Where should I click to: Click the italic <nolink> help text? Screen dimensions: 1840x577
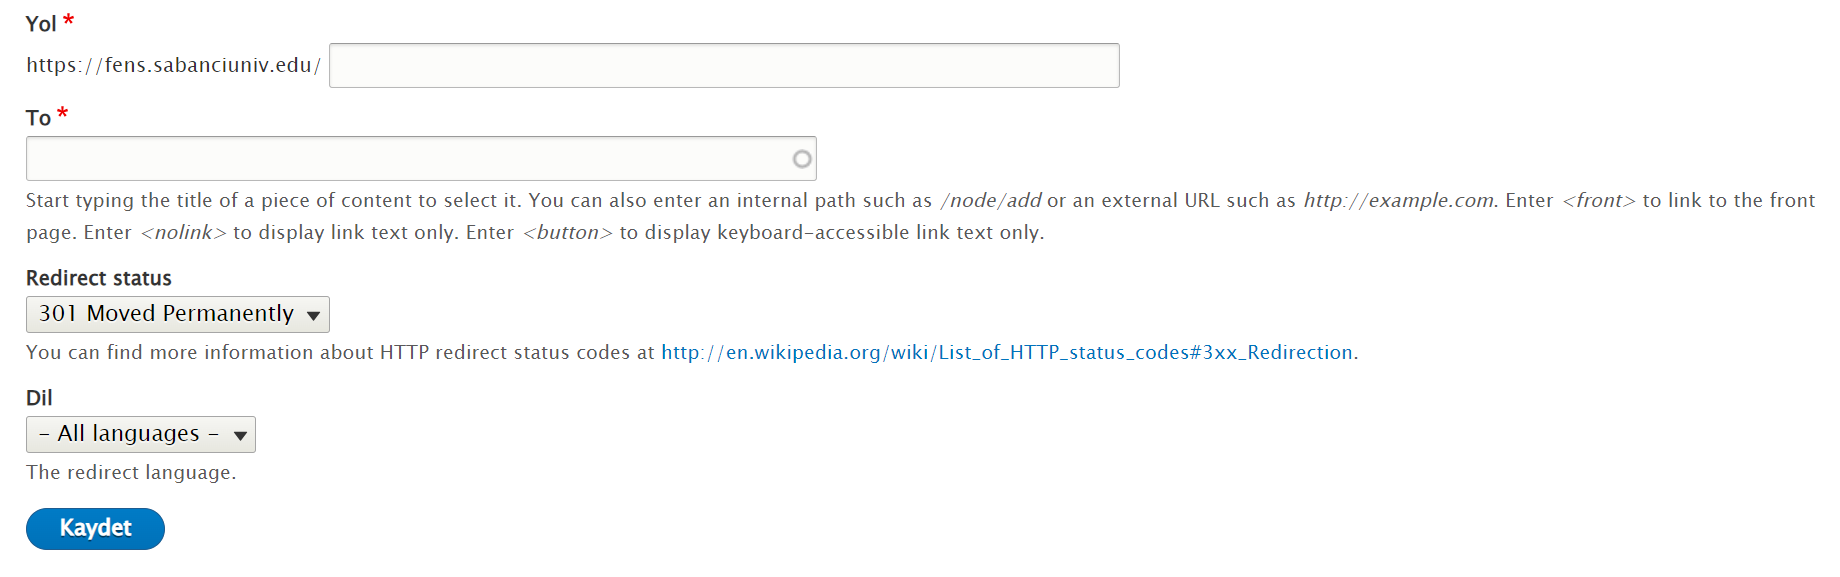[x=183, y=232]
